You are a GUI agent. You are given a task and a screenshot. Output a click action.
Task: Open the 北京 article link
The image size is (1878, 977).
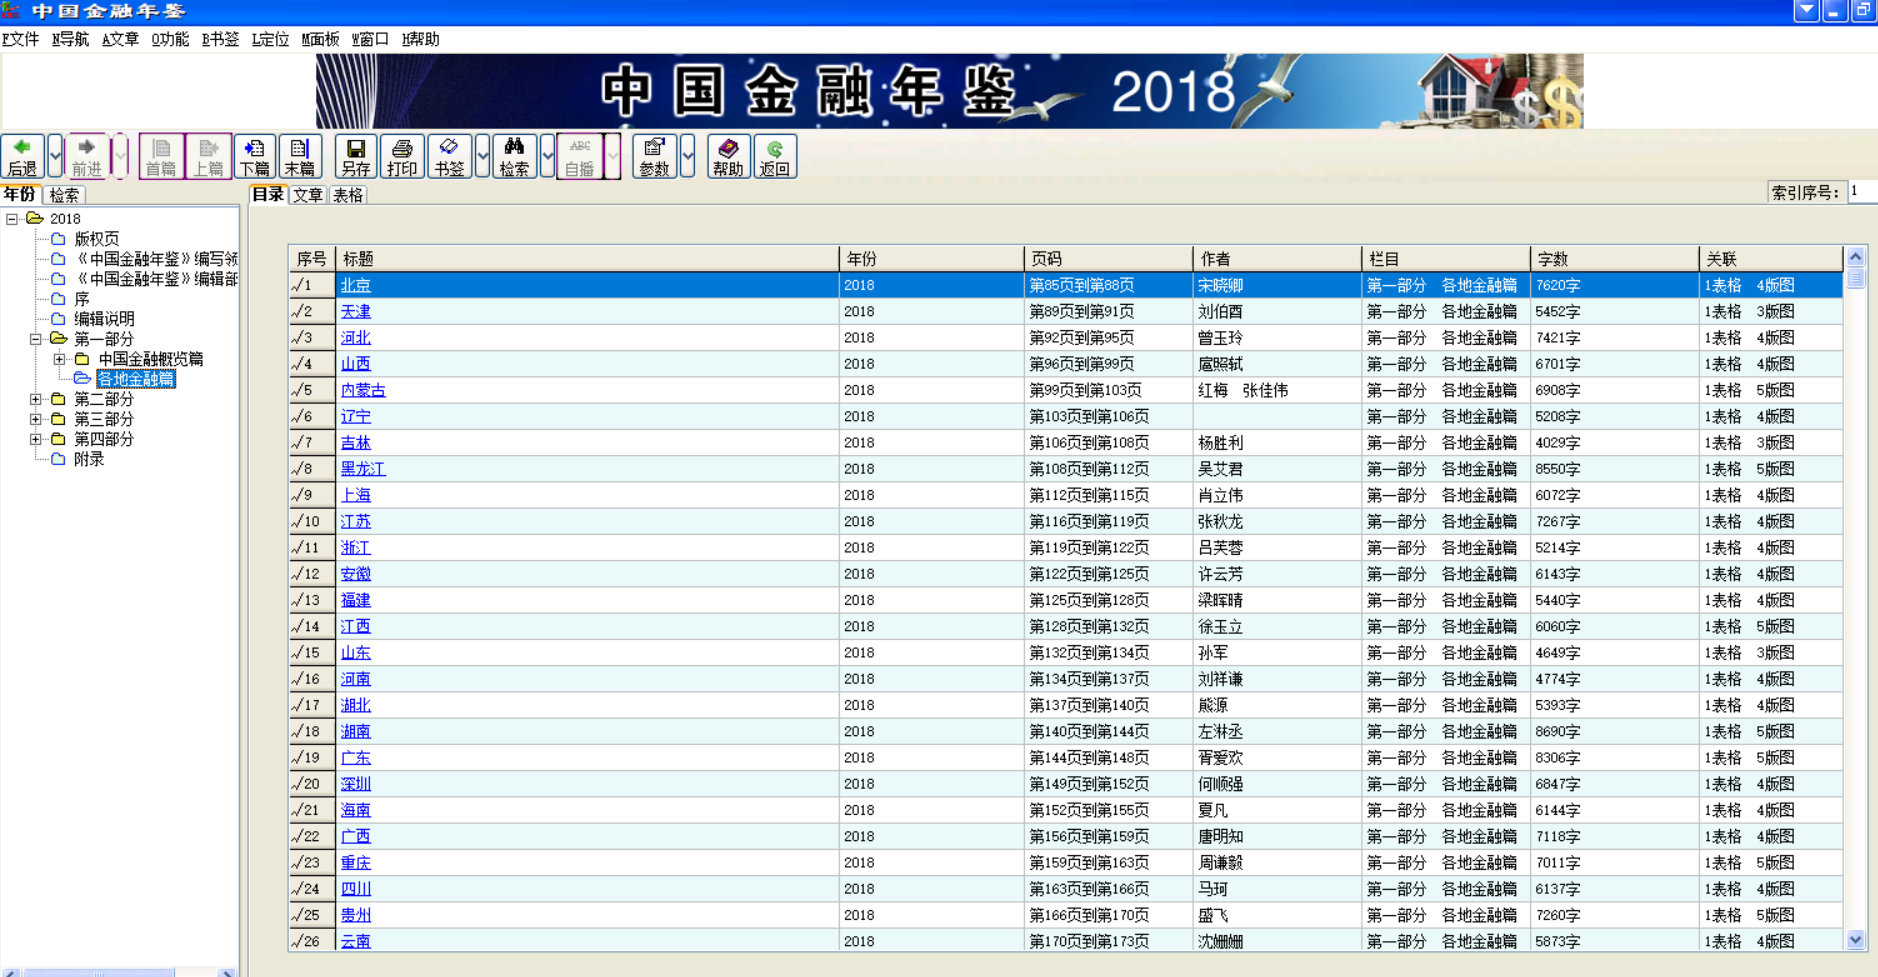[356, 286]
